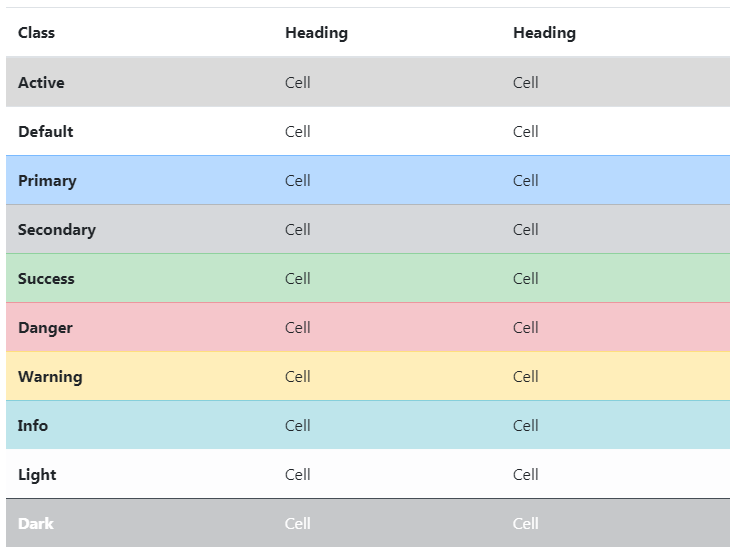Image resolution: width=739 pixels, height=559 pixels.
Task: Select the Light row label
Action: [37, 475]
